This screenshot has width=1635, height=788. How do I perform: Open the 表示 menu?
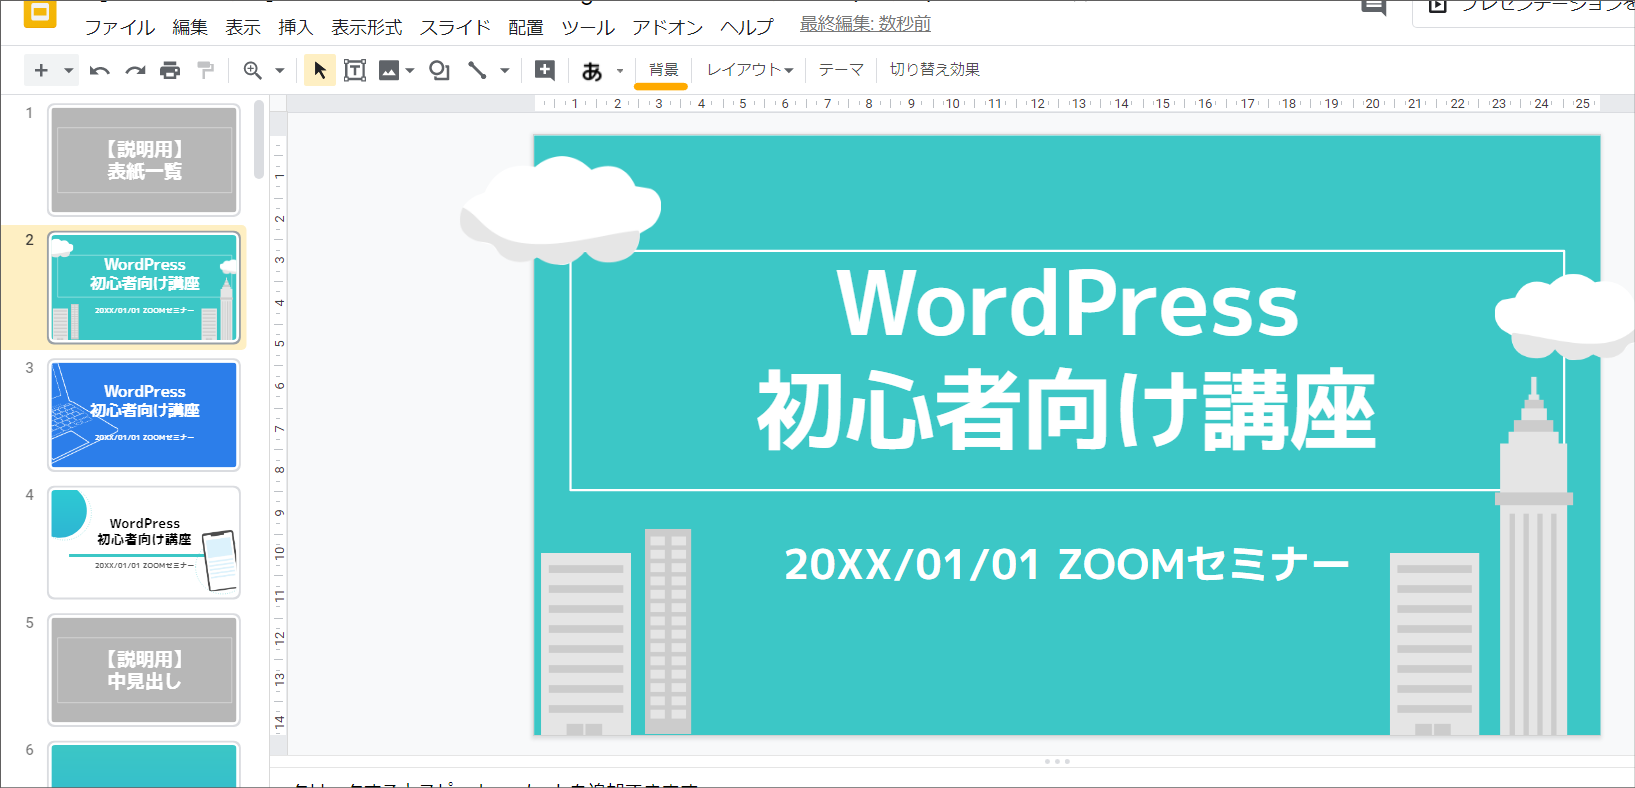(x=243, y=27)
